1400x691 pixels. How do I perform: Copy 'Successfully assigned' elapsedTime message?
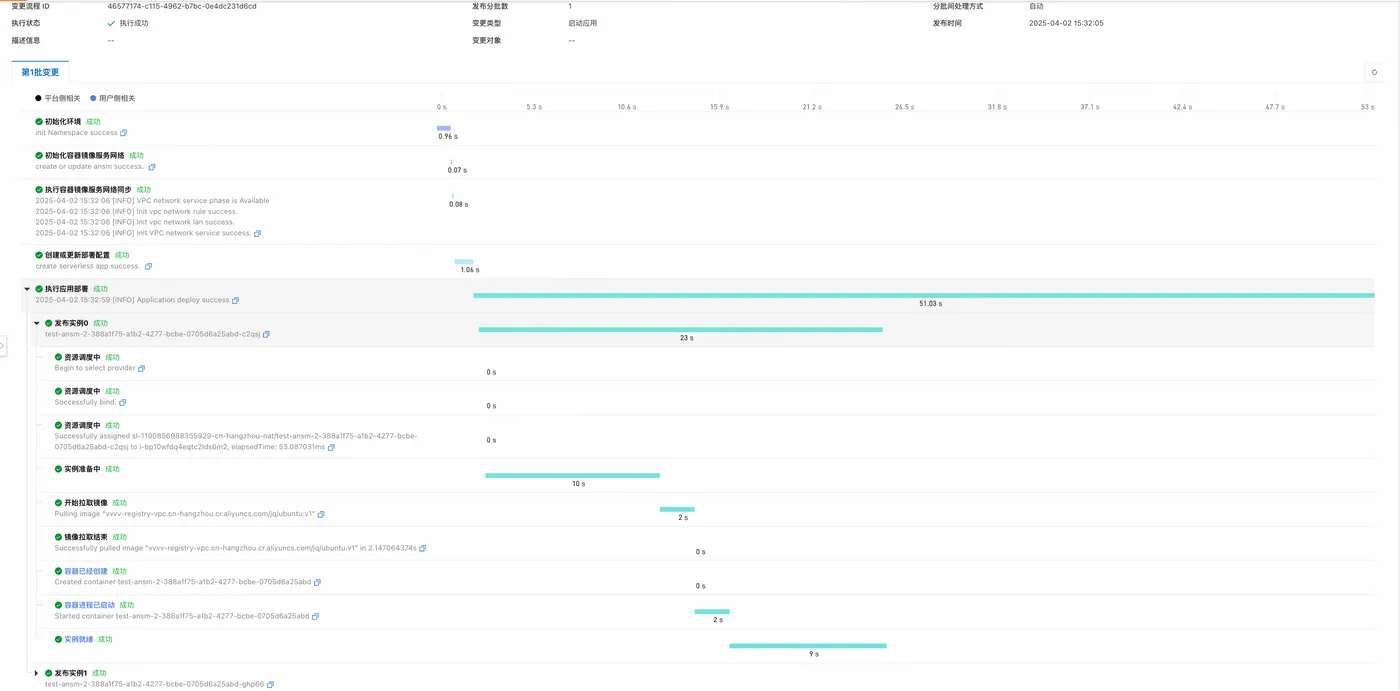pos(331,447)
